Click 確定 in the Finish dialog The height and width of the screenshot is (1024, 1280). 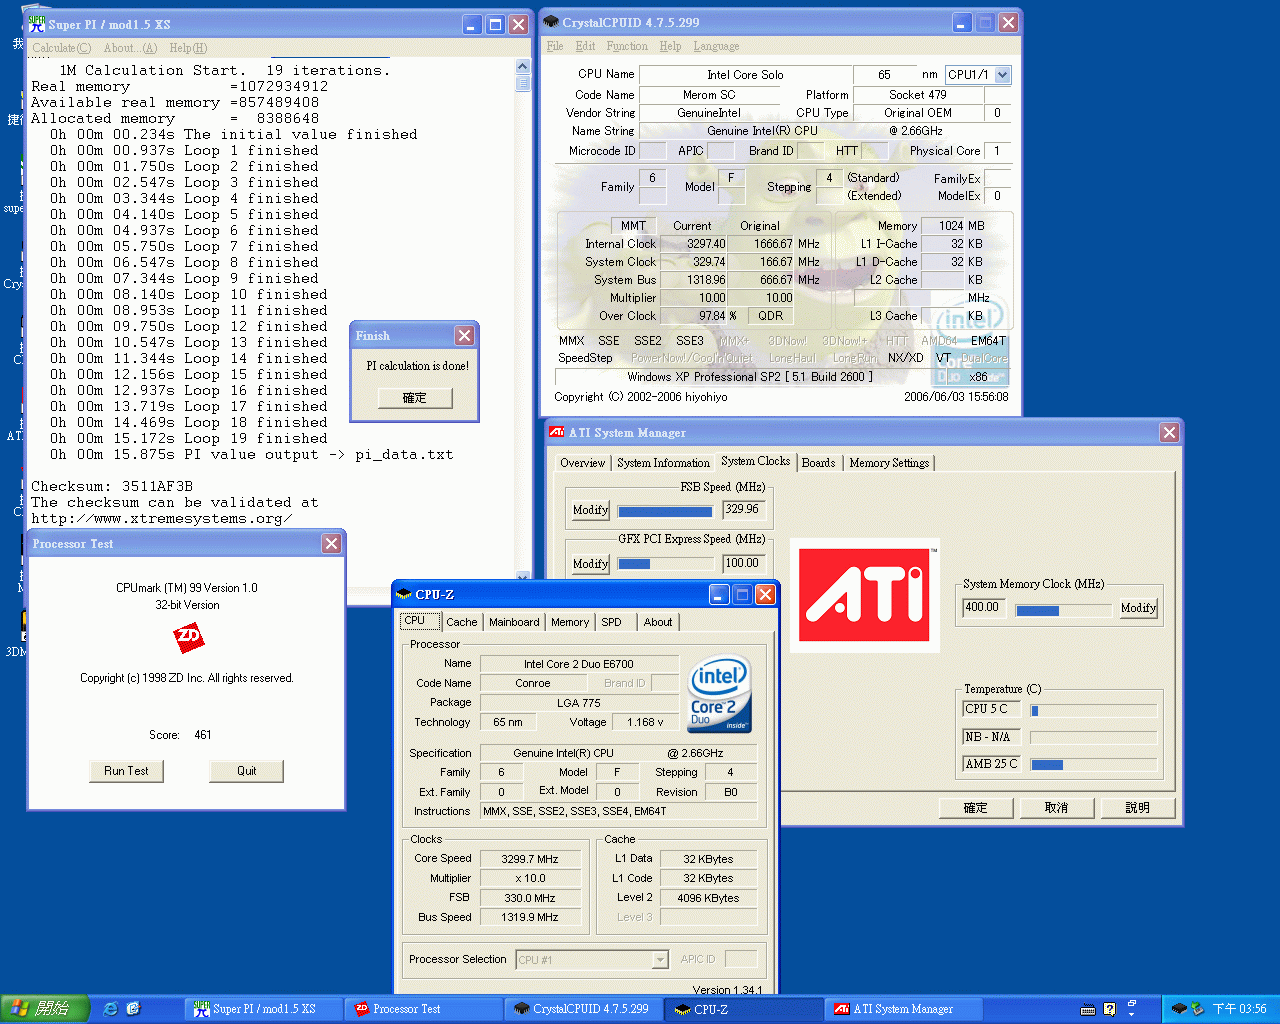[x=415, y=398]
